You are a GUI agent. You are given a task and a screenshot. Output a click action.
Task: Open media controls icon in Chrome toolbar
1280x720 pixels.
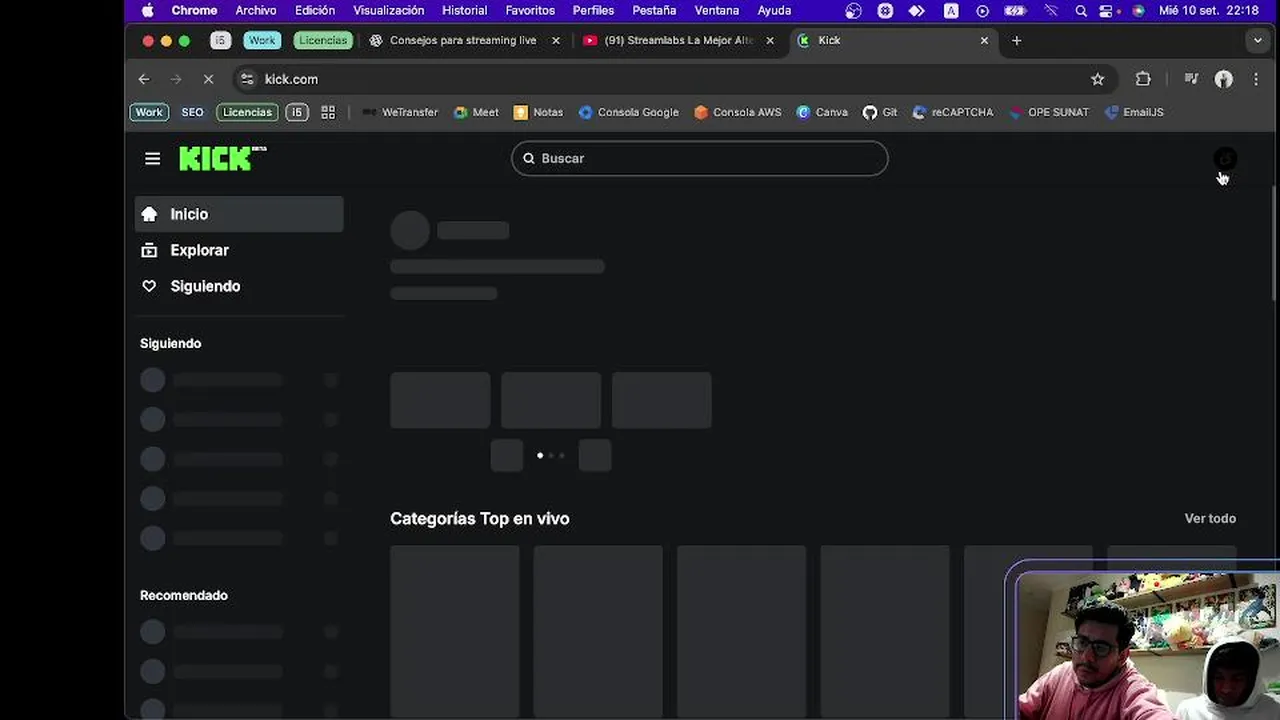(1191, 79)
